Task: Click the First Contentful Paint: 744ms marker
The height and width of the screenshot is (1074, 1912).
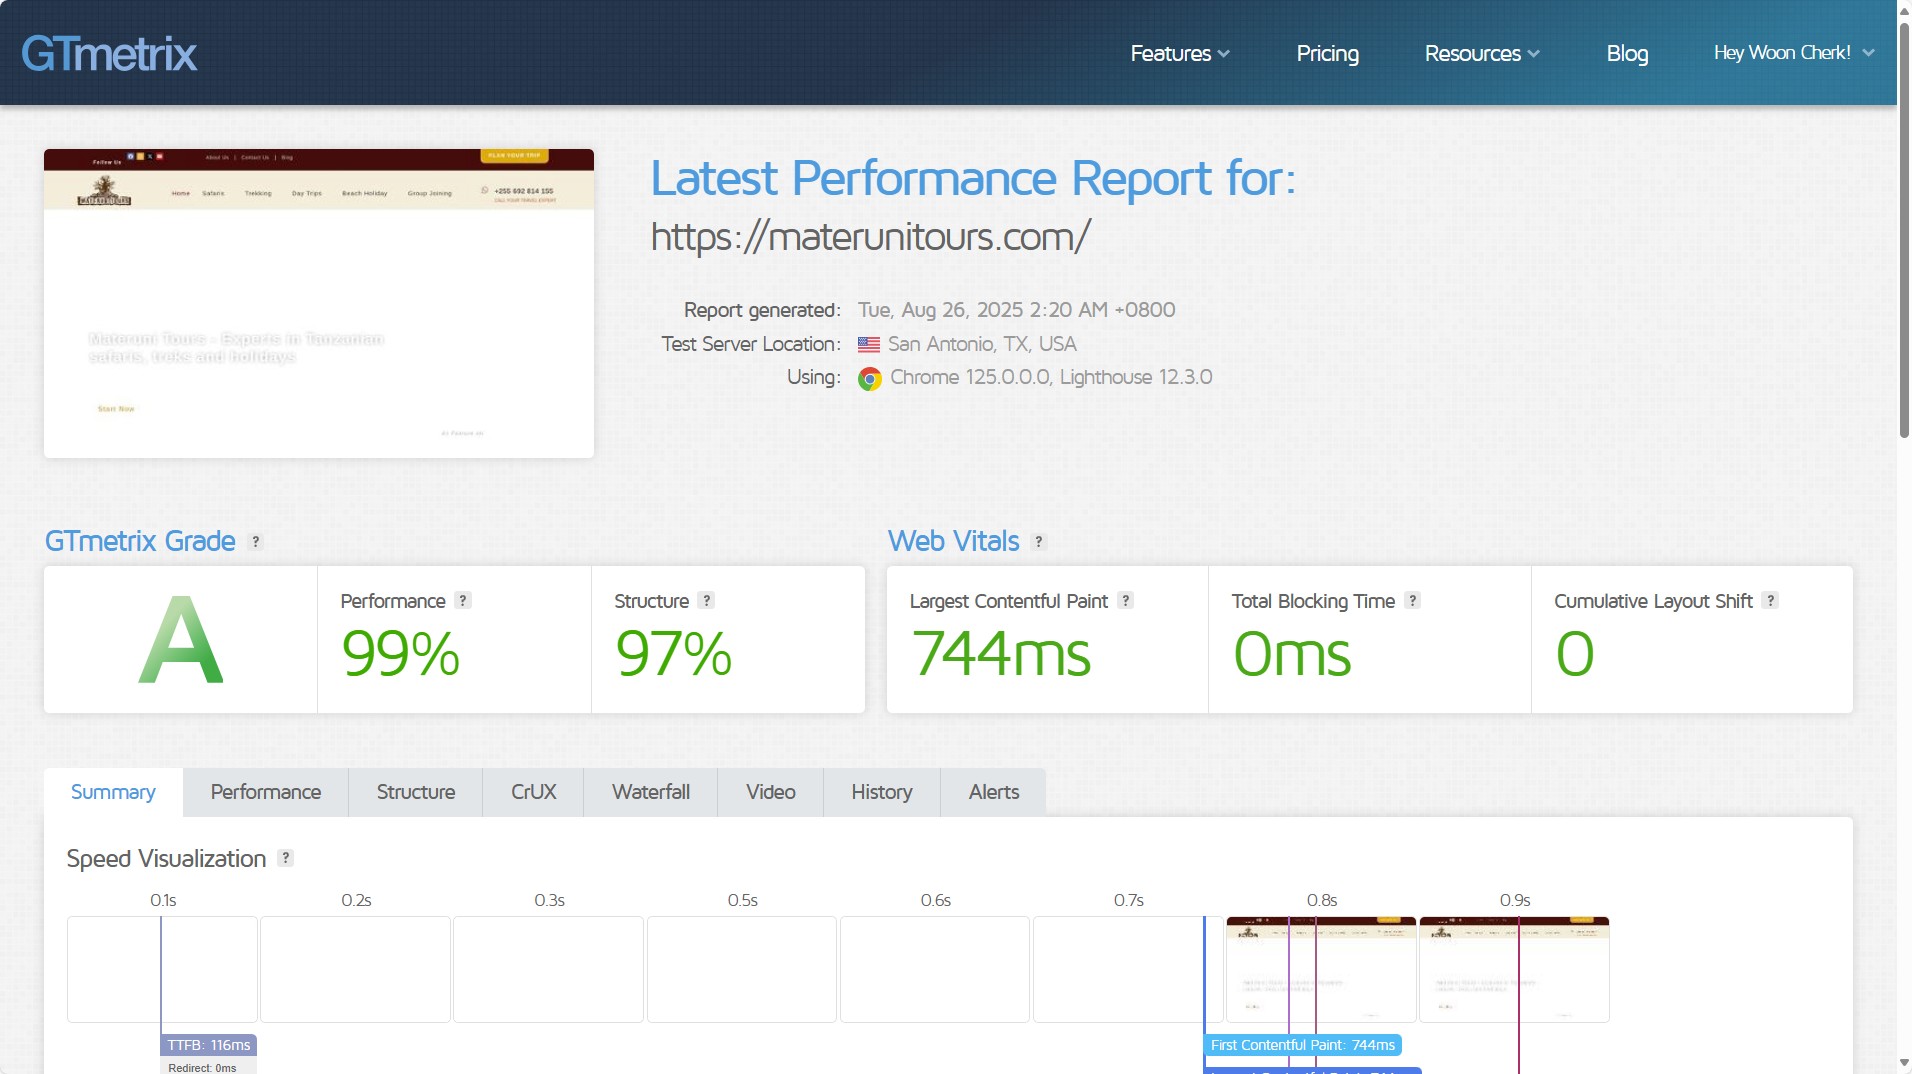Action: tap(1303, 1045)
